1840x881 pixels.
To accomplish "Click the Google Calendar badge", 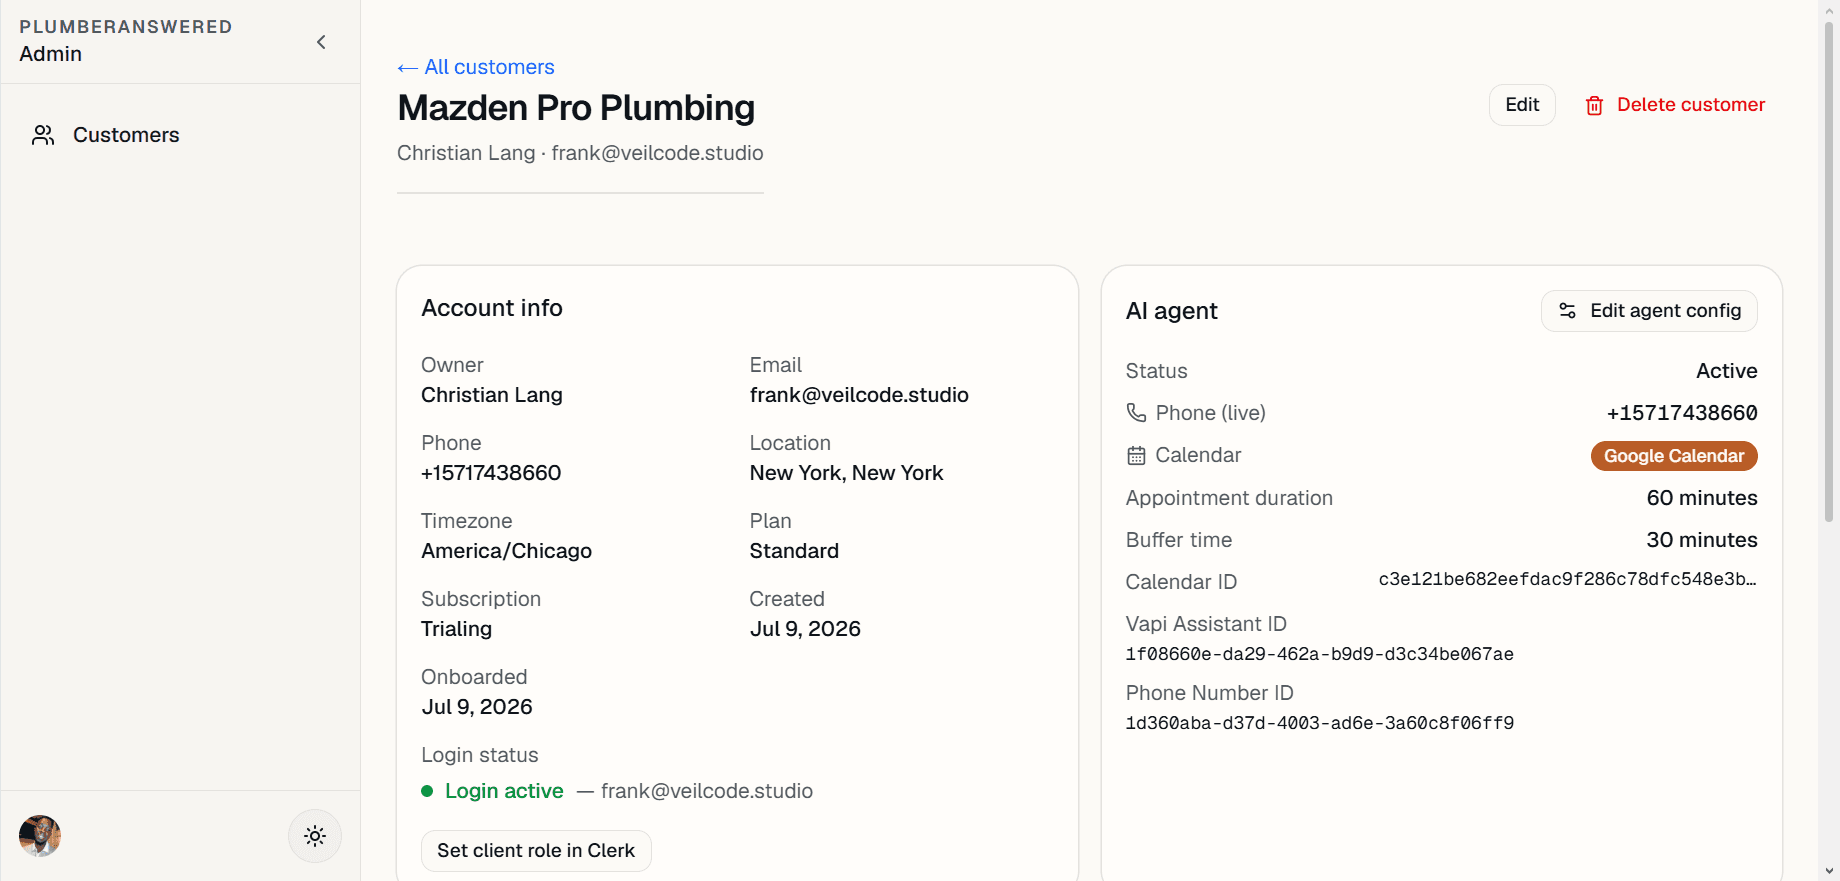I will pyautogui.click(x=1674, y=456).
